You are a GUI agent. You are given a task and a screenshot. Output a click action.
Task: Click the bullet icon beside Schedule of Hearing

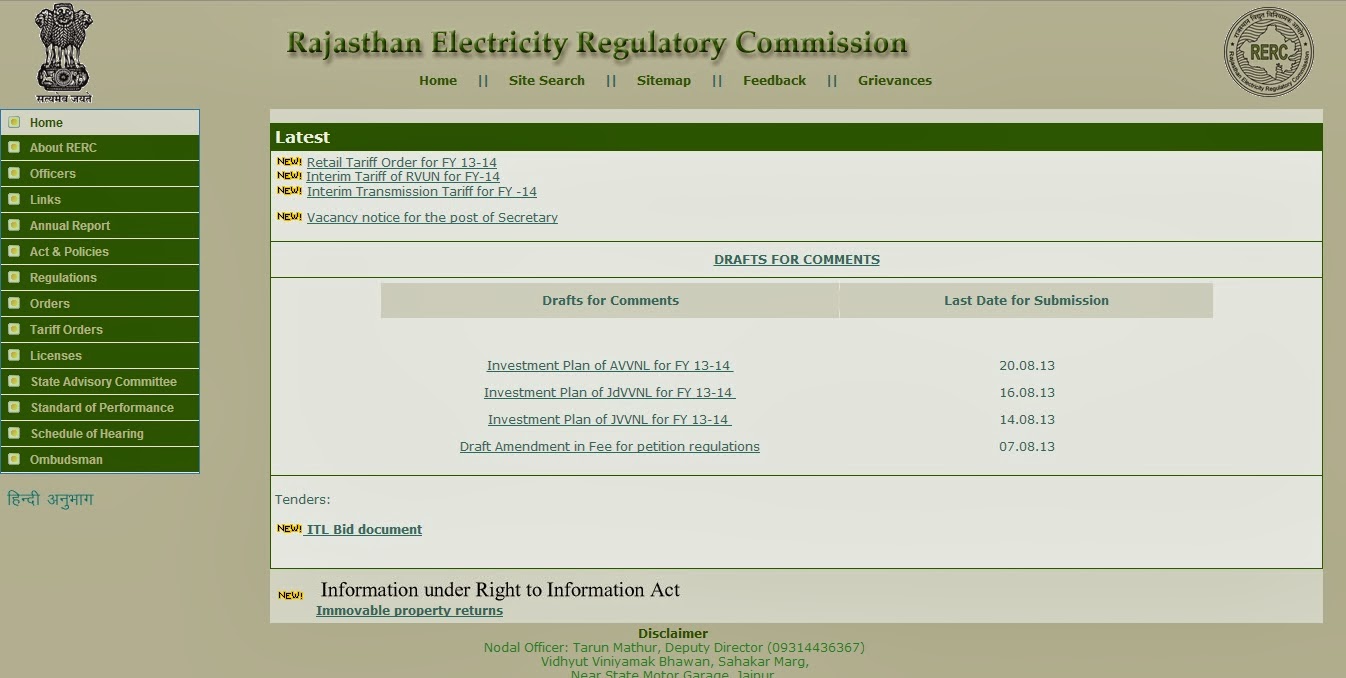click(14, 433)
